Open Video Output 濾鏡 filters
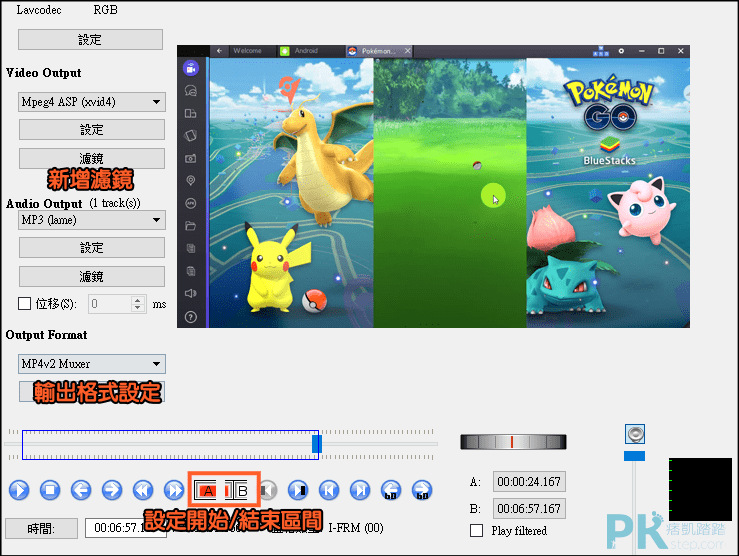The width and height of the screenshot is (739, 556). (92, 158)
